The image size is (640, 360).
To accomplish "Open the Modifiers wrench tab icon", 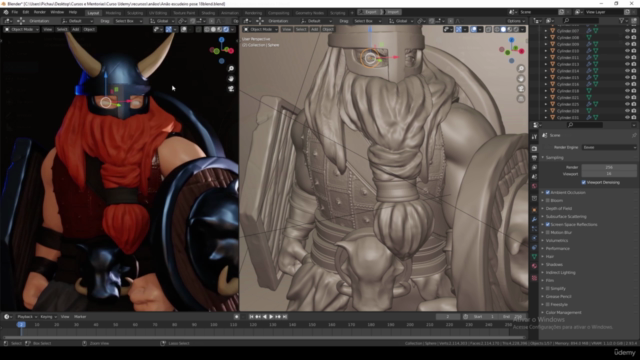I will click(x=534, y=219).
